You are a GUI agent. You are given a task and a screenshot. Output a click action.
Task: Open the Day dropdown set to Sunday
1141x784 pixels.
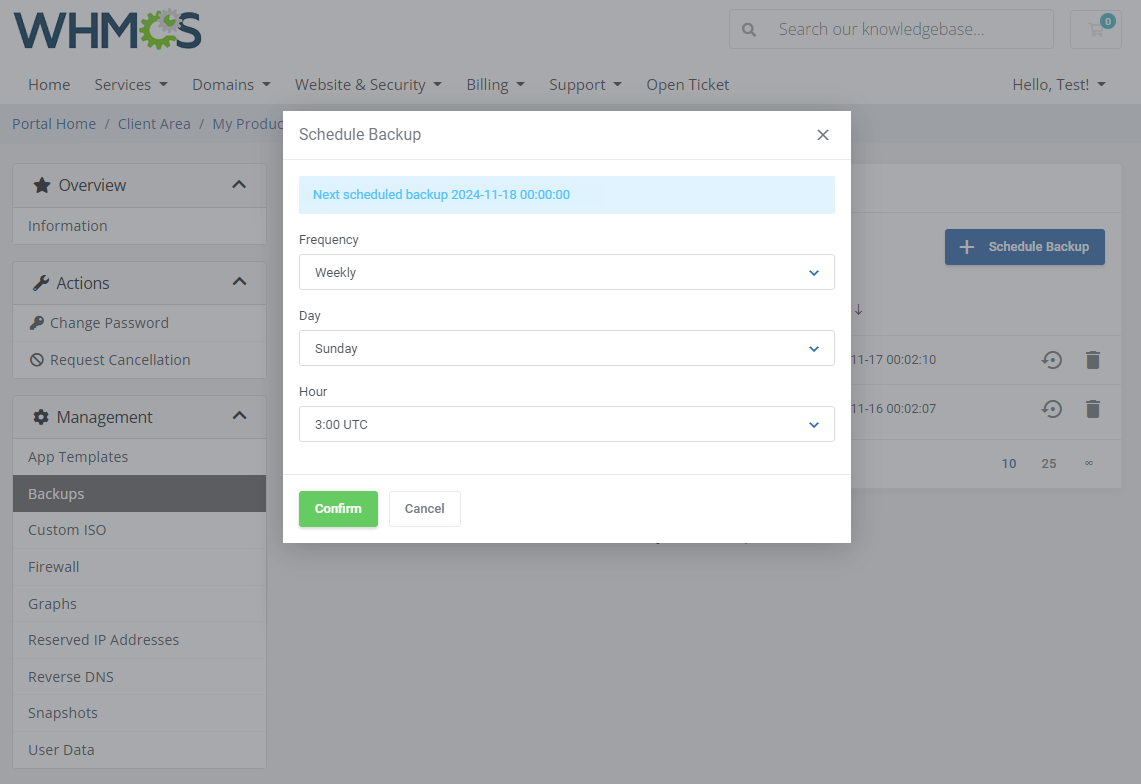click(566, 348)
